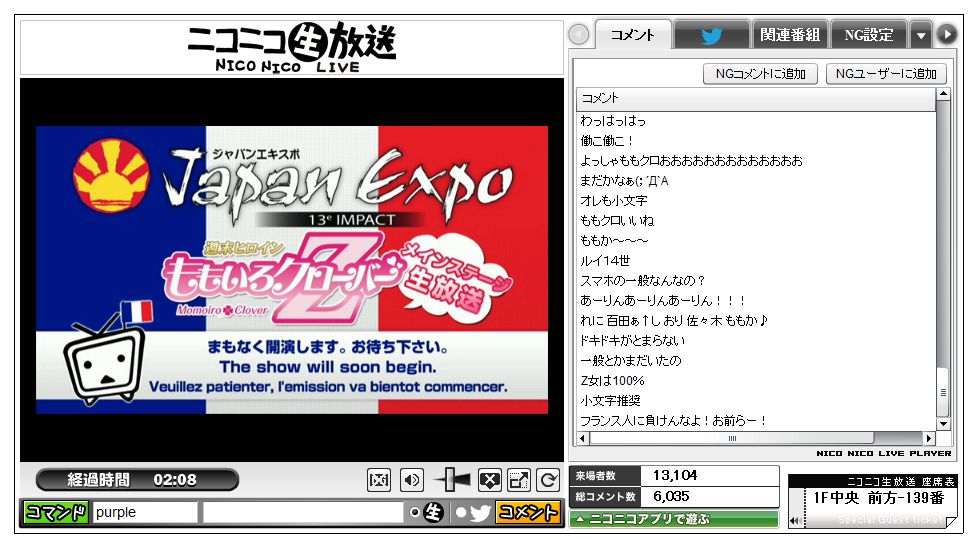Move tabs left with the round grey arrow button

click(579, 34)
